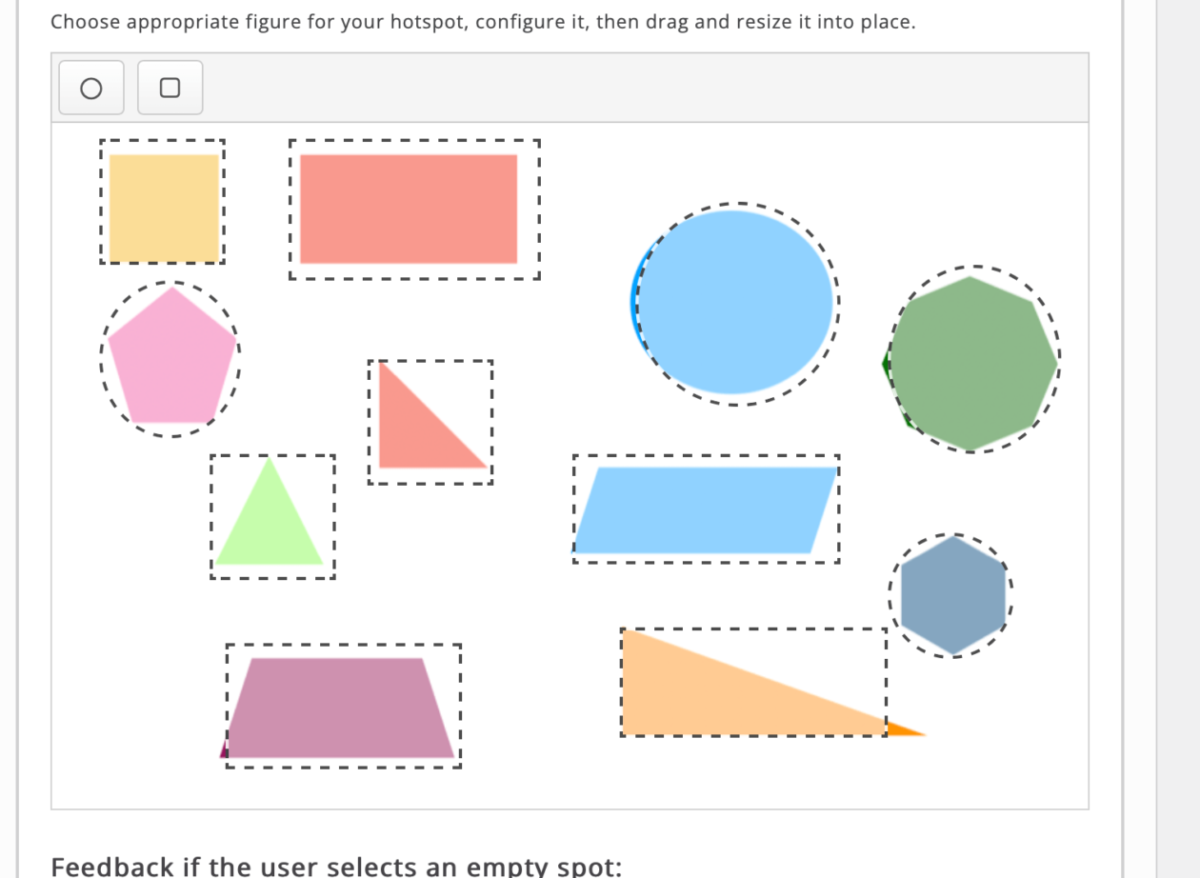Image resolution: width=1200 pixels, height=878 pixels.
Task: Click the light blue circle hotspot
Action: (736, 302)
